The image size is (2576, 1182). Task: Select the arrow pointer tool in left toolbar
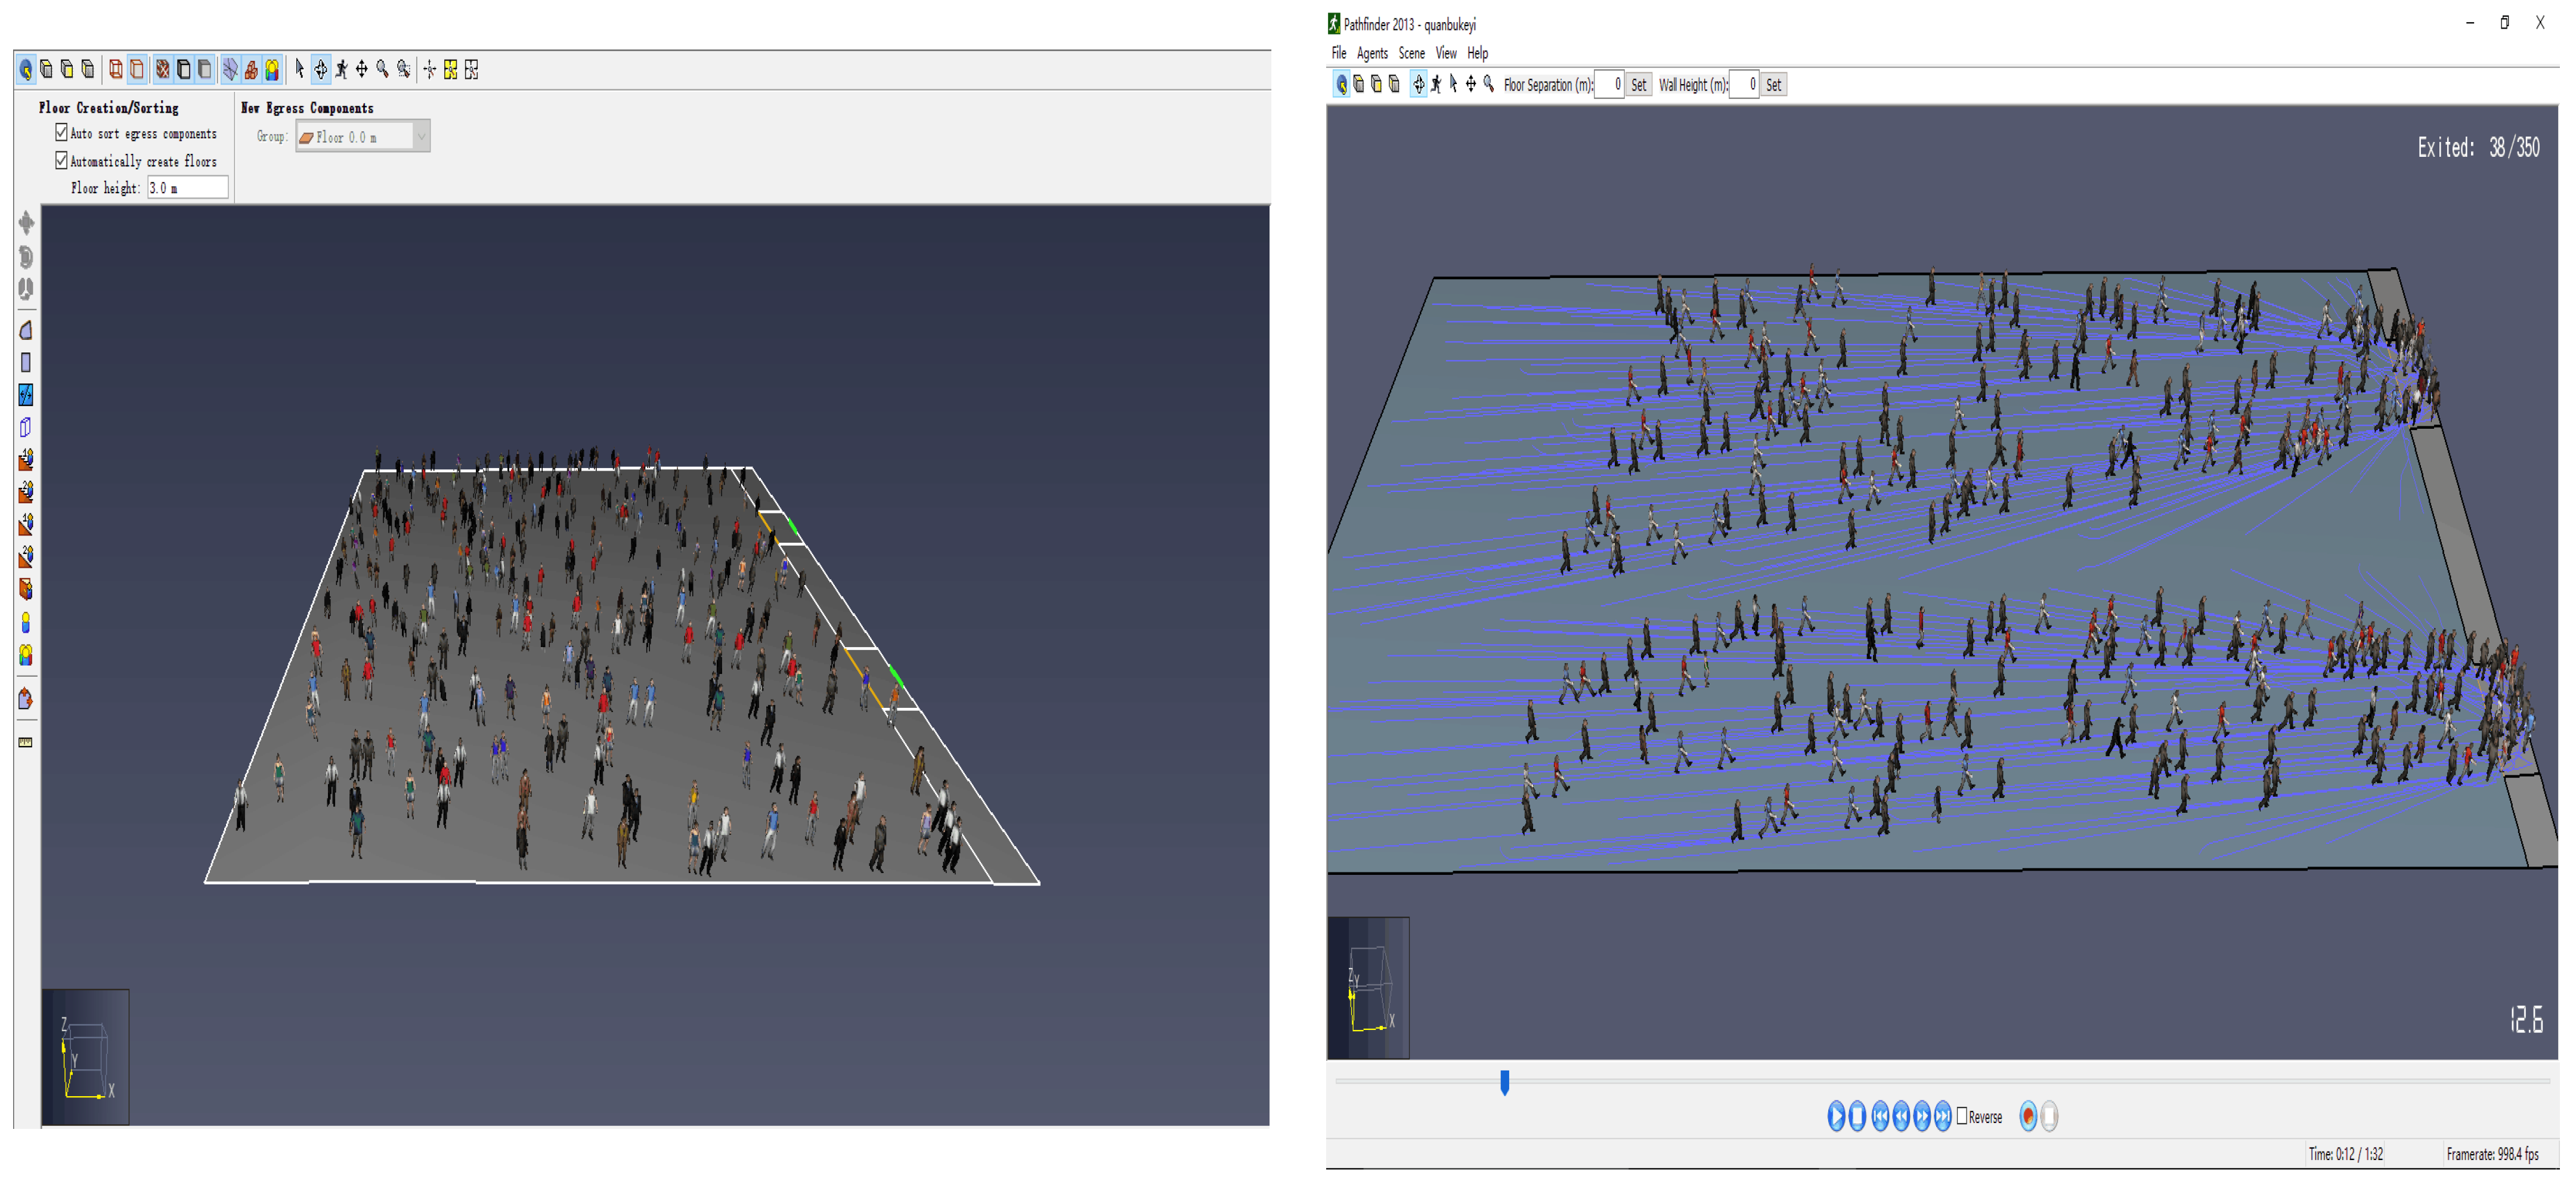(299, 69)
